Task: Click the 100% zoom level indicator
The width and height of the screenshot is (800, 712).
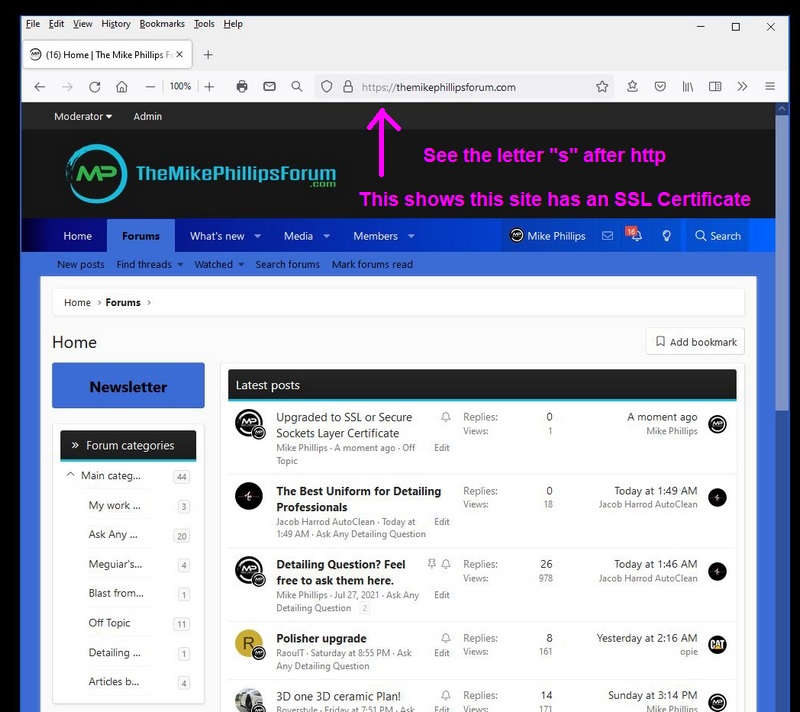Action: (180, 86)
